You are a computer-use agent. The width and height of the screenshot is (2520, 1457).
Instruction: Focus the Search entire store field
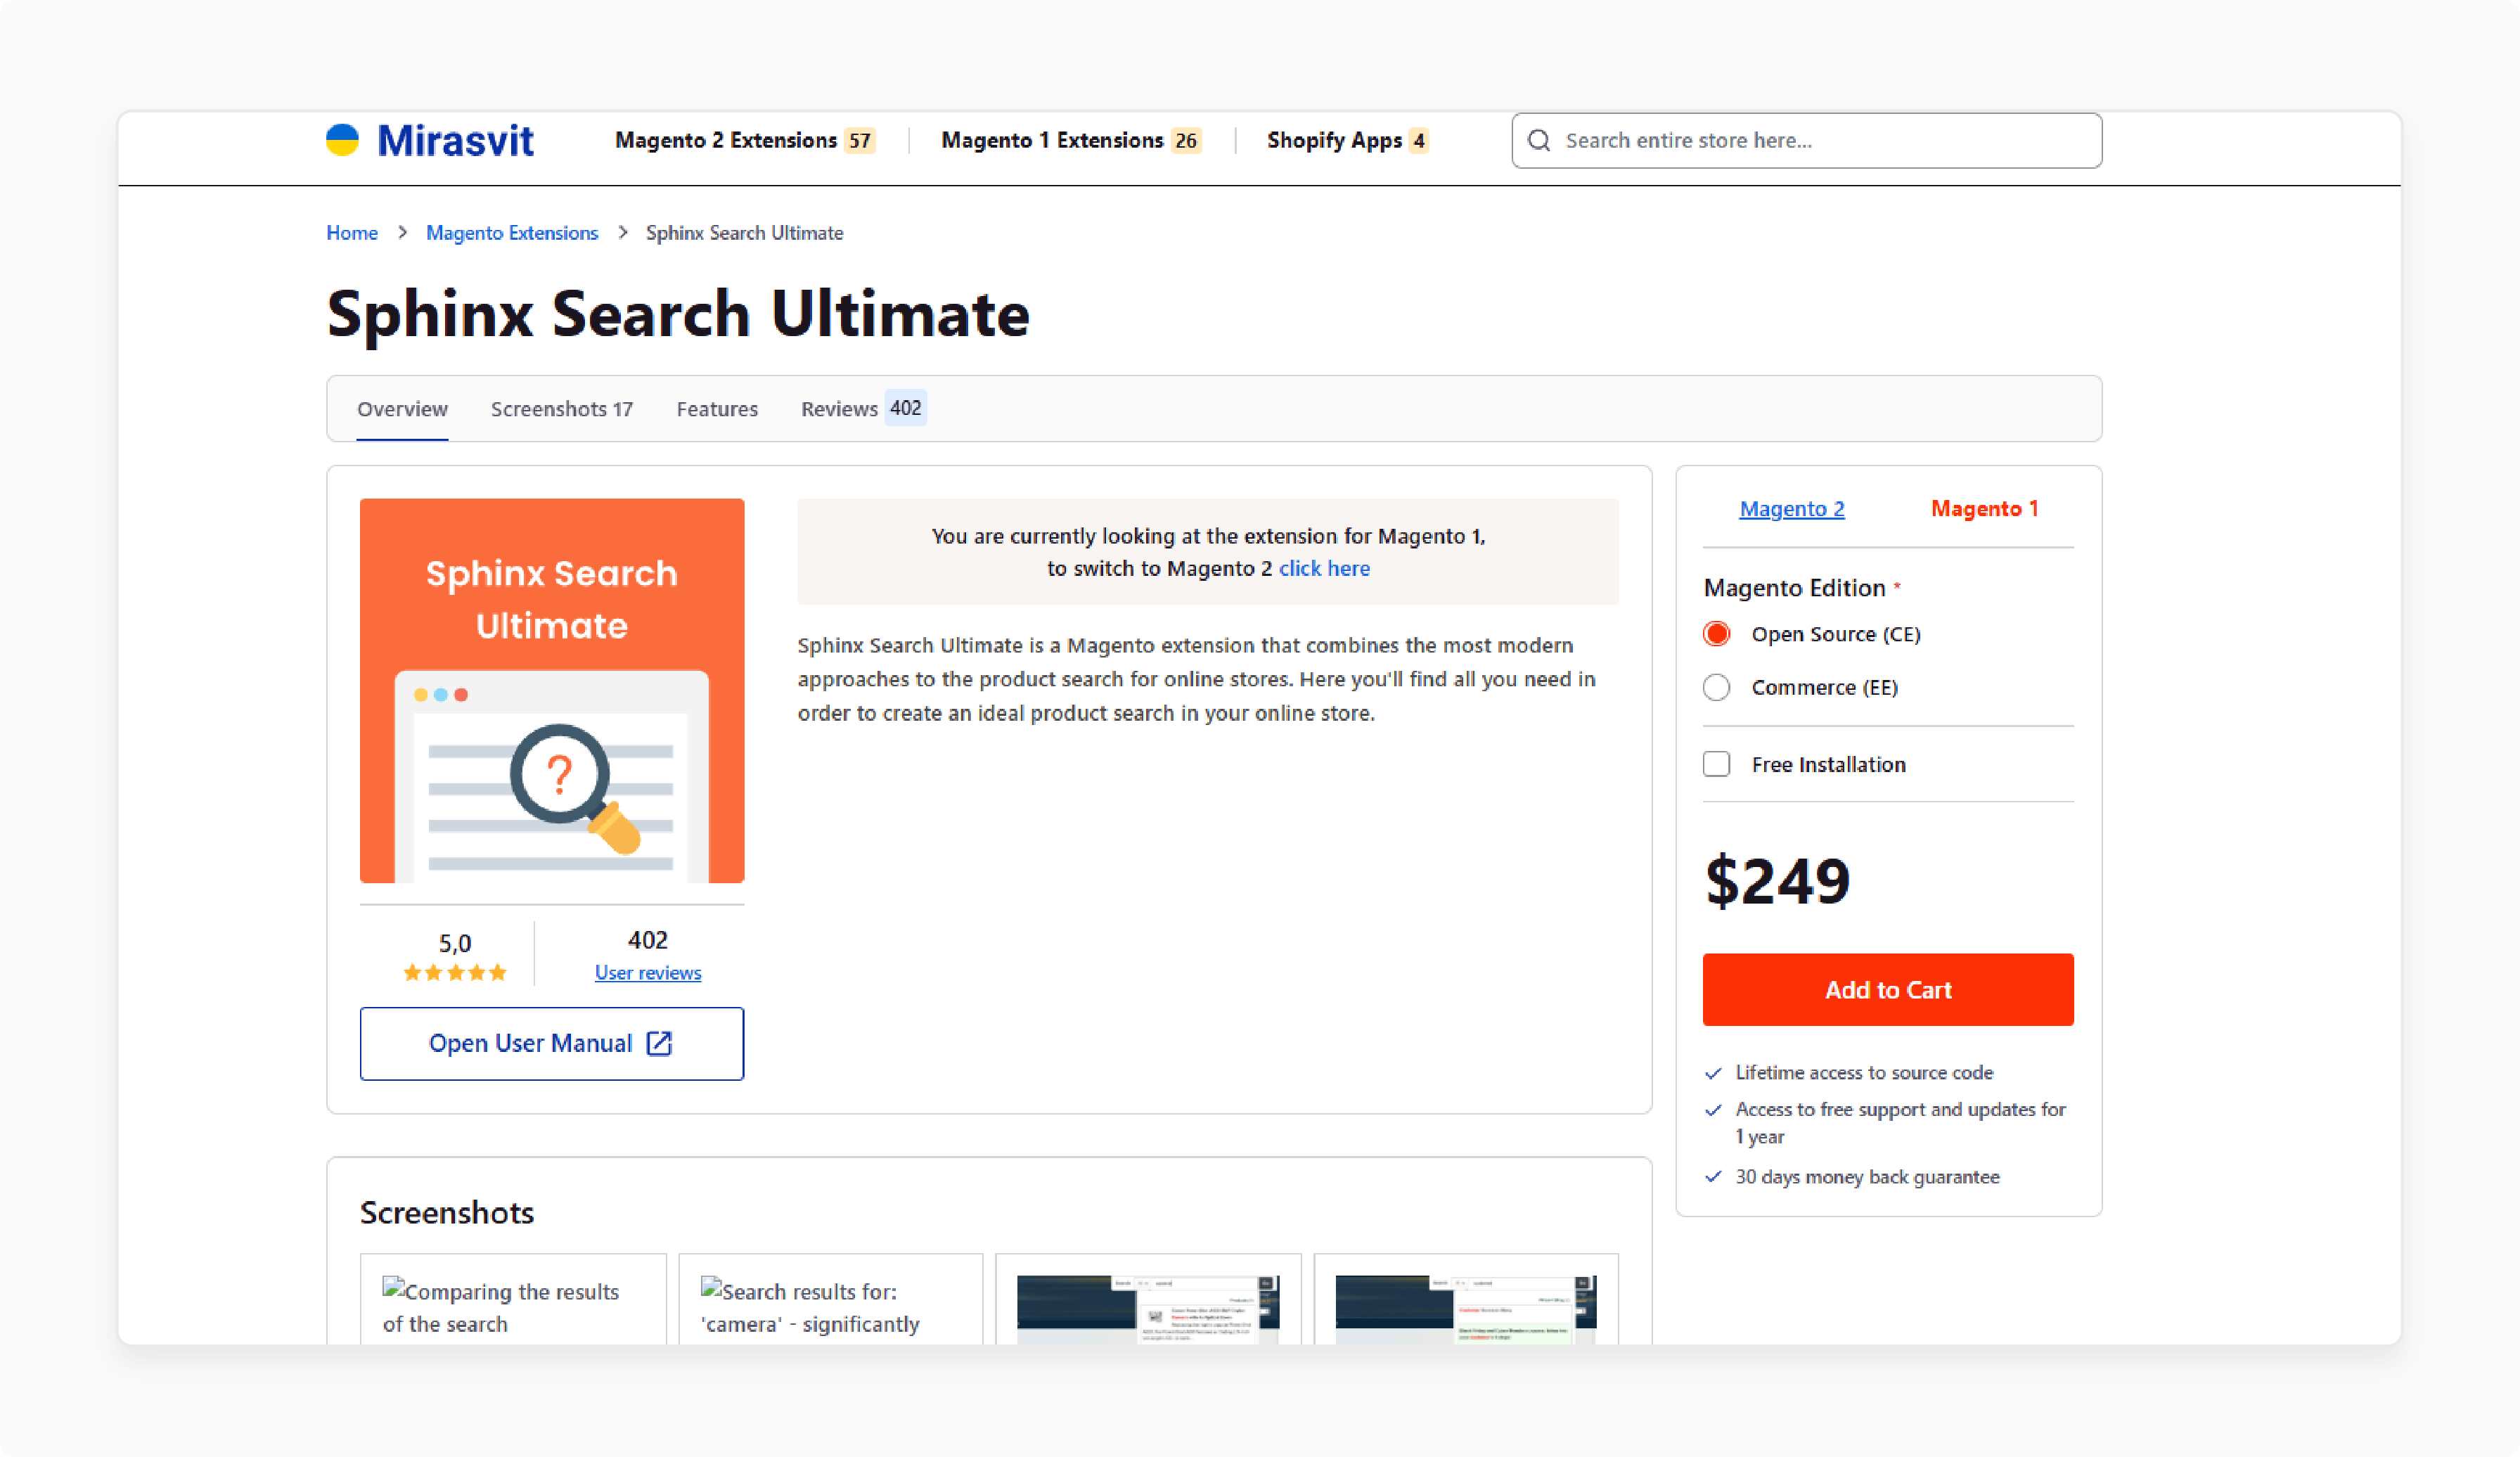coord(1806,141)
